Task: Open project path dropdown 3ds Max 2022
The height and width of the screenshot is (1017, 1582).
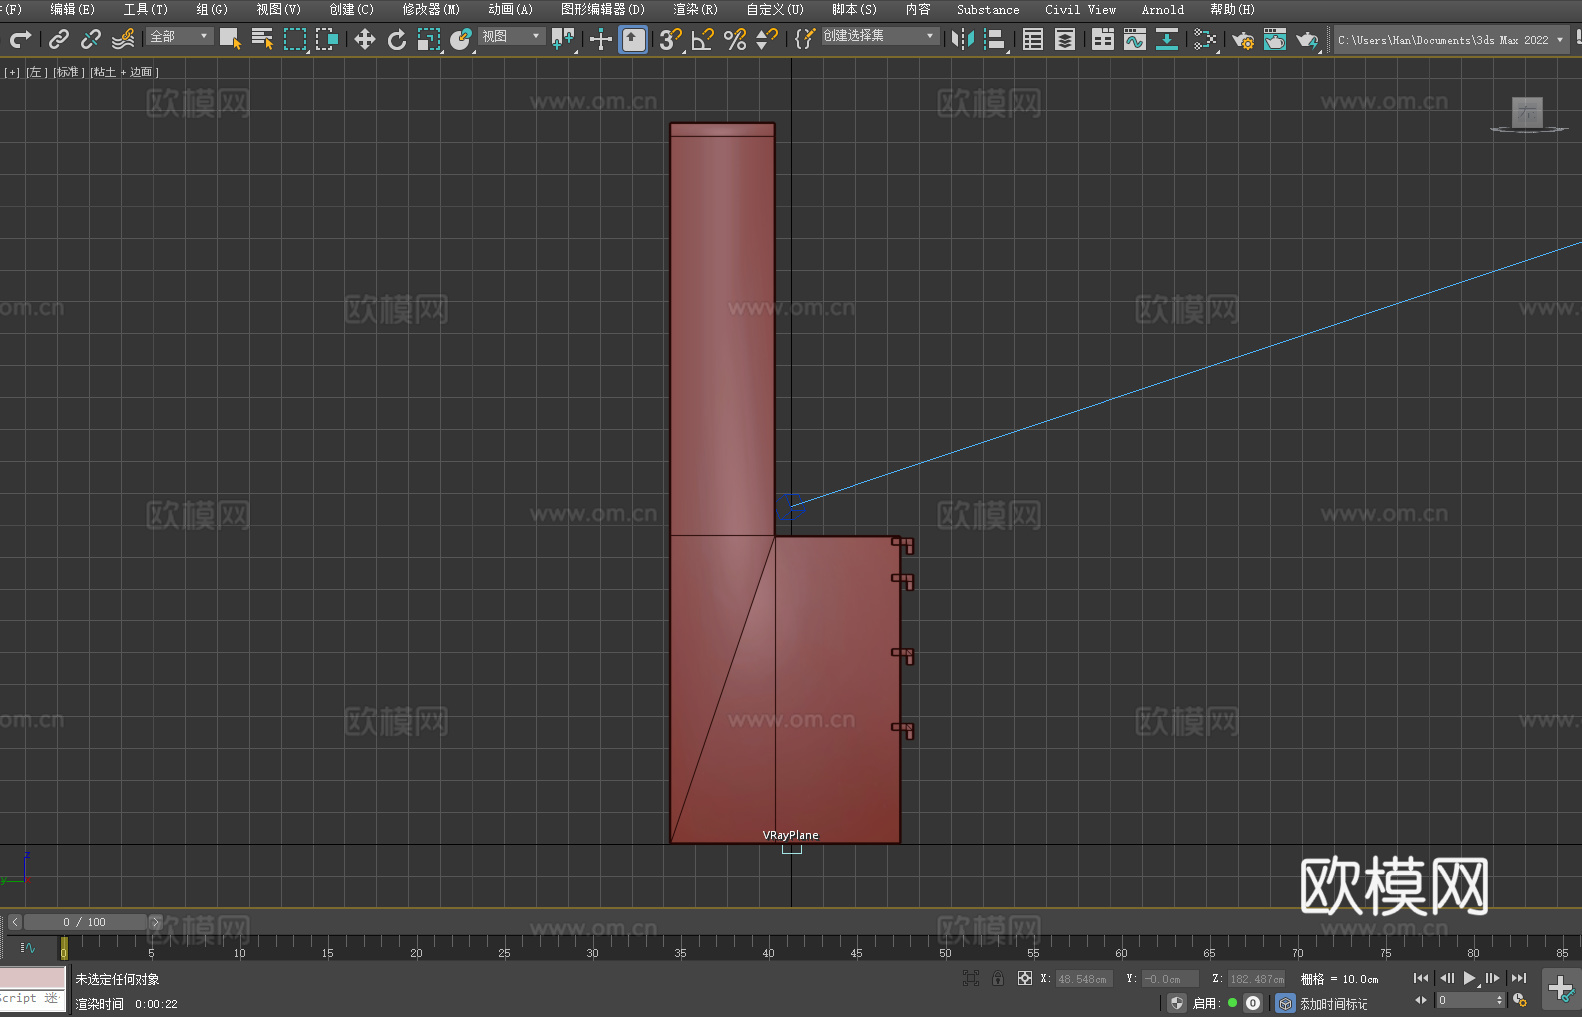Action: pyautogui.click(x=1451, y=40)
